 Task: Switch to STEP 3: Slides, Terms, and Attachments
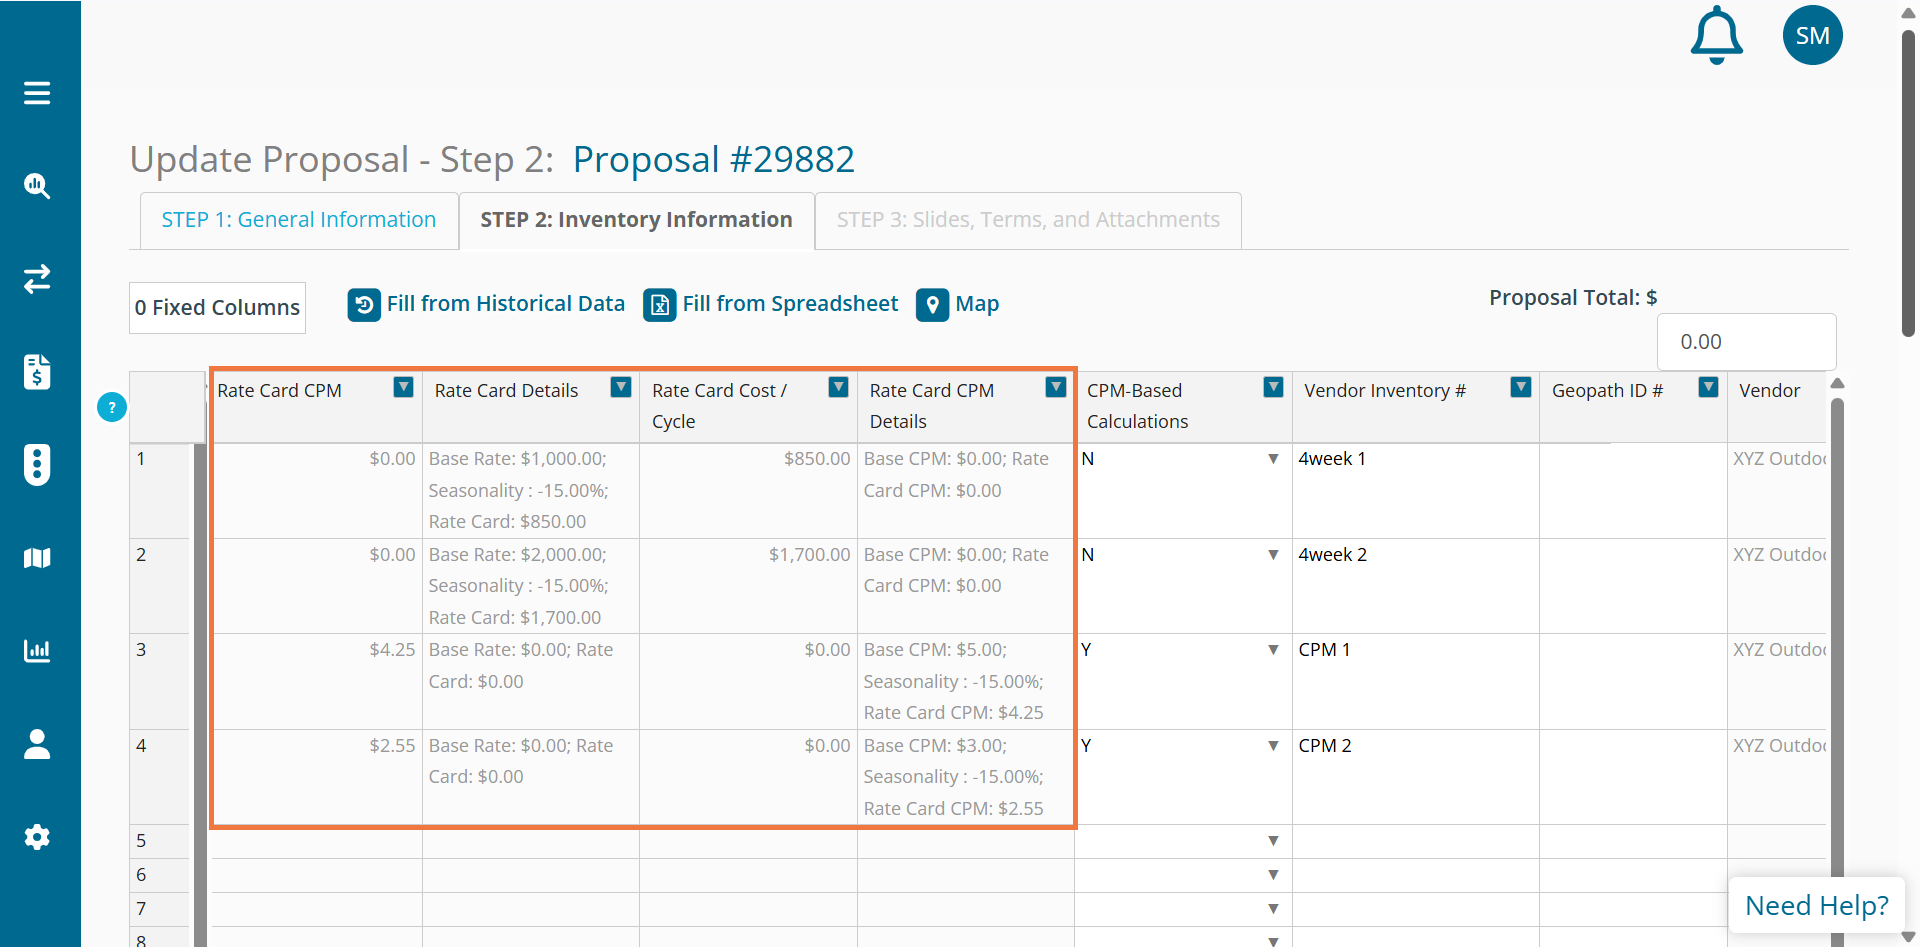point(1027,220)
